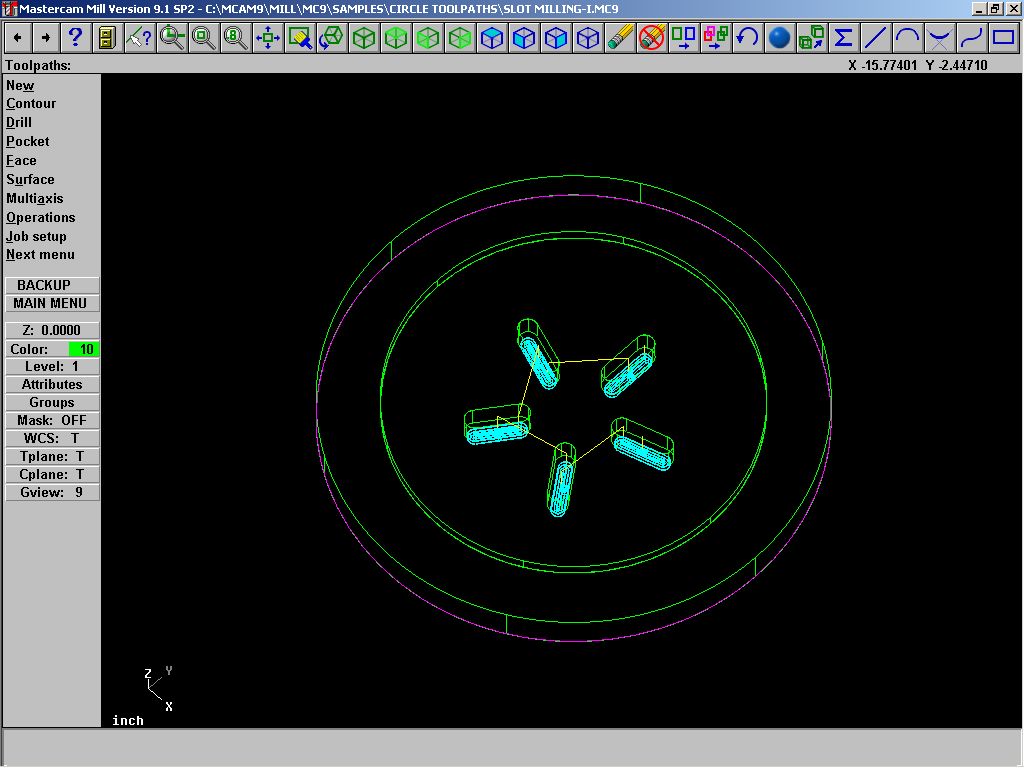Select the Create spline tool icon
The height and width of the screenshot is (768, 1024).
pyautogui.click(x=972, y=38)
